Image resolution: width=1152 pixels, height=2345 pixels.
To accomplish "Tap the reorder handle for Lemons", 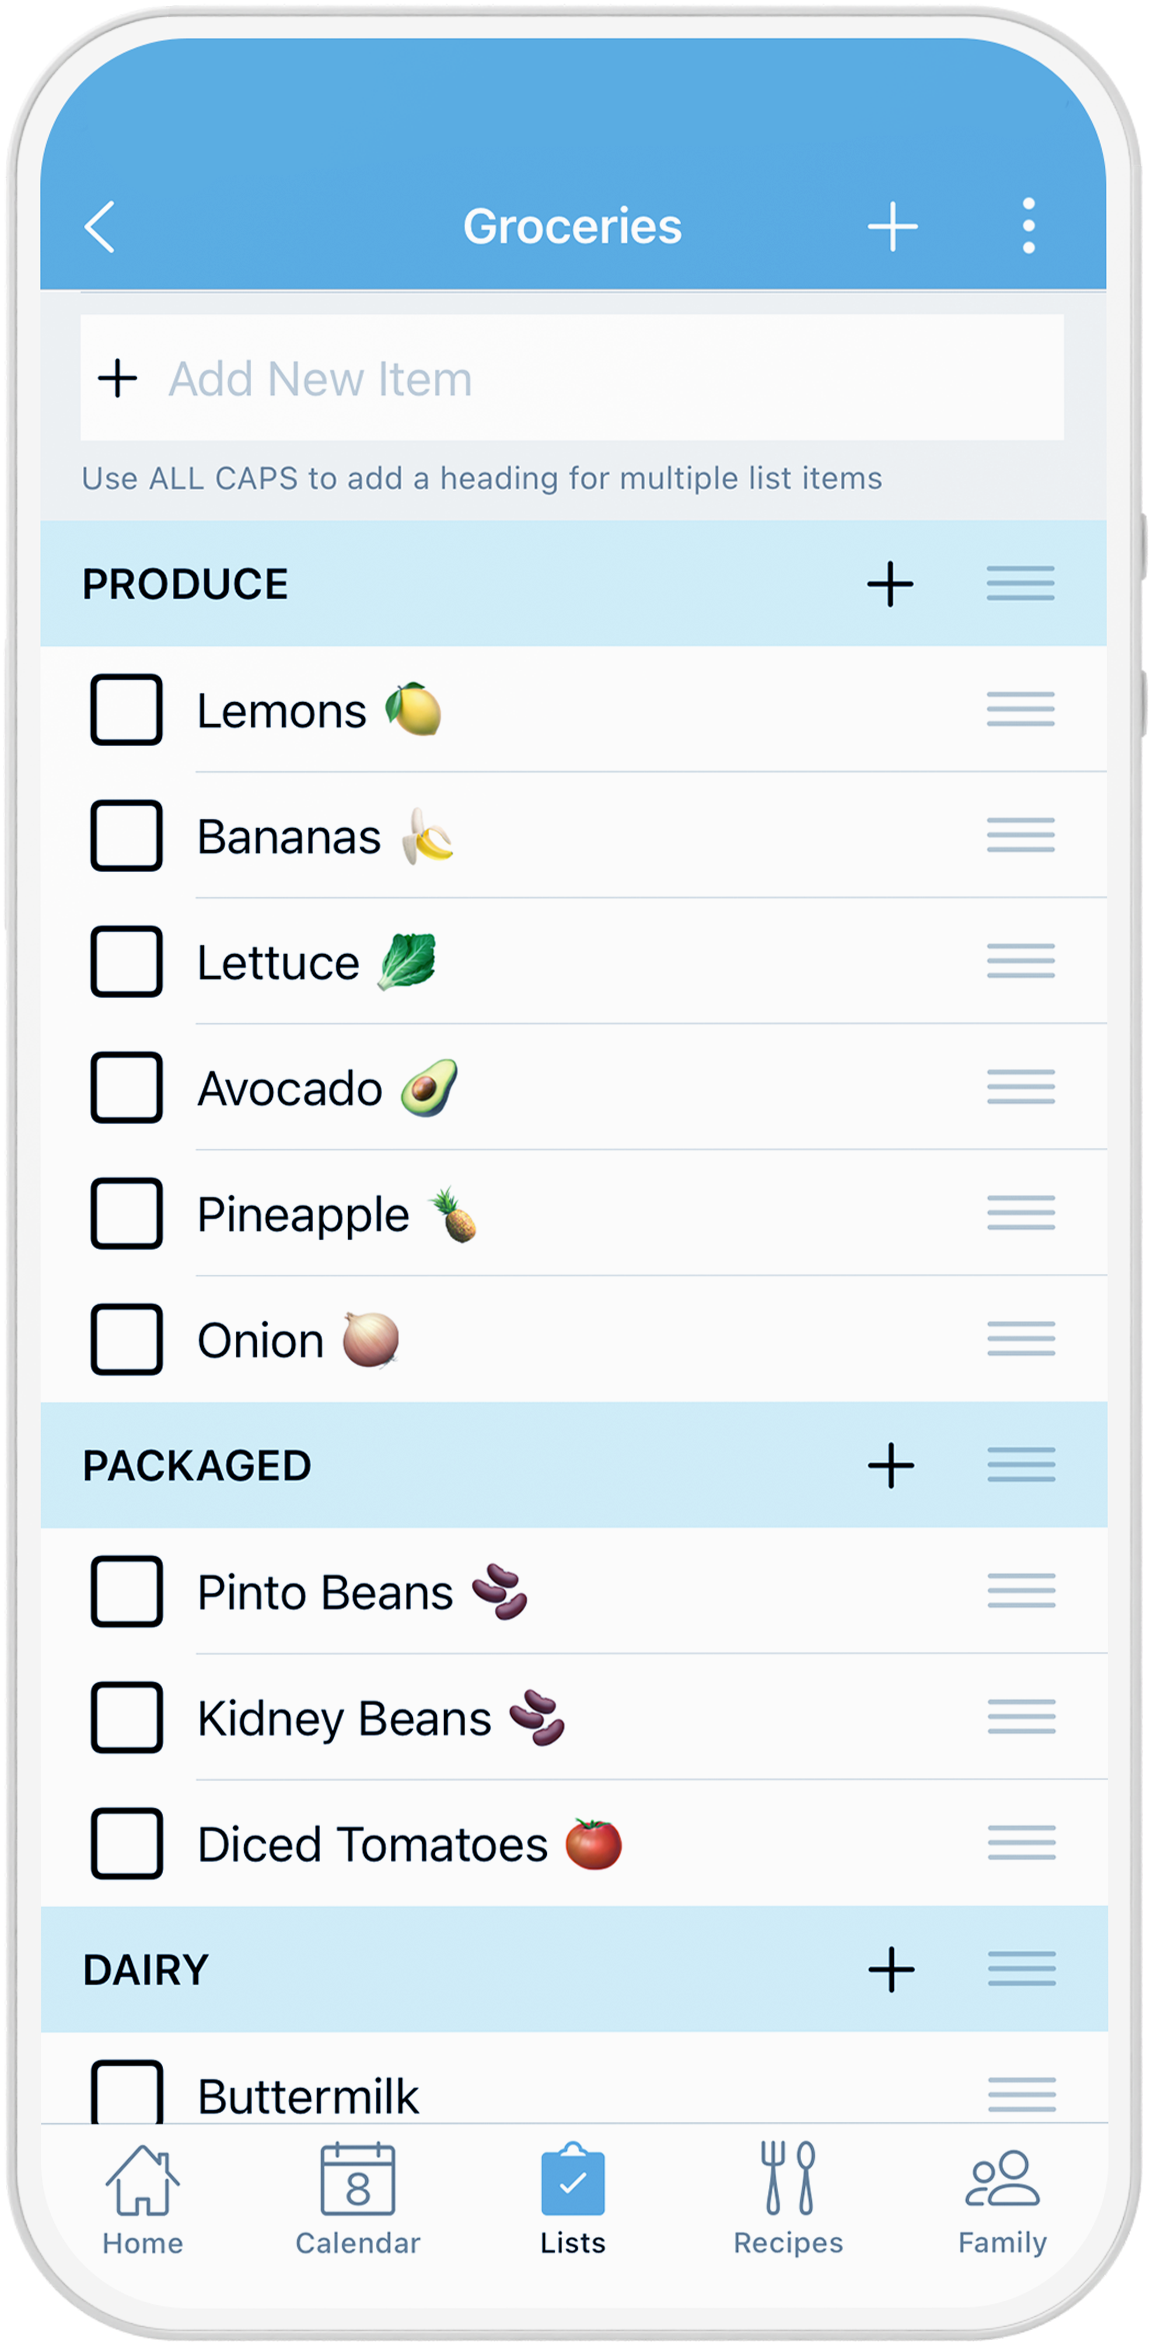I will click(1020, 710).
